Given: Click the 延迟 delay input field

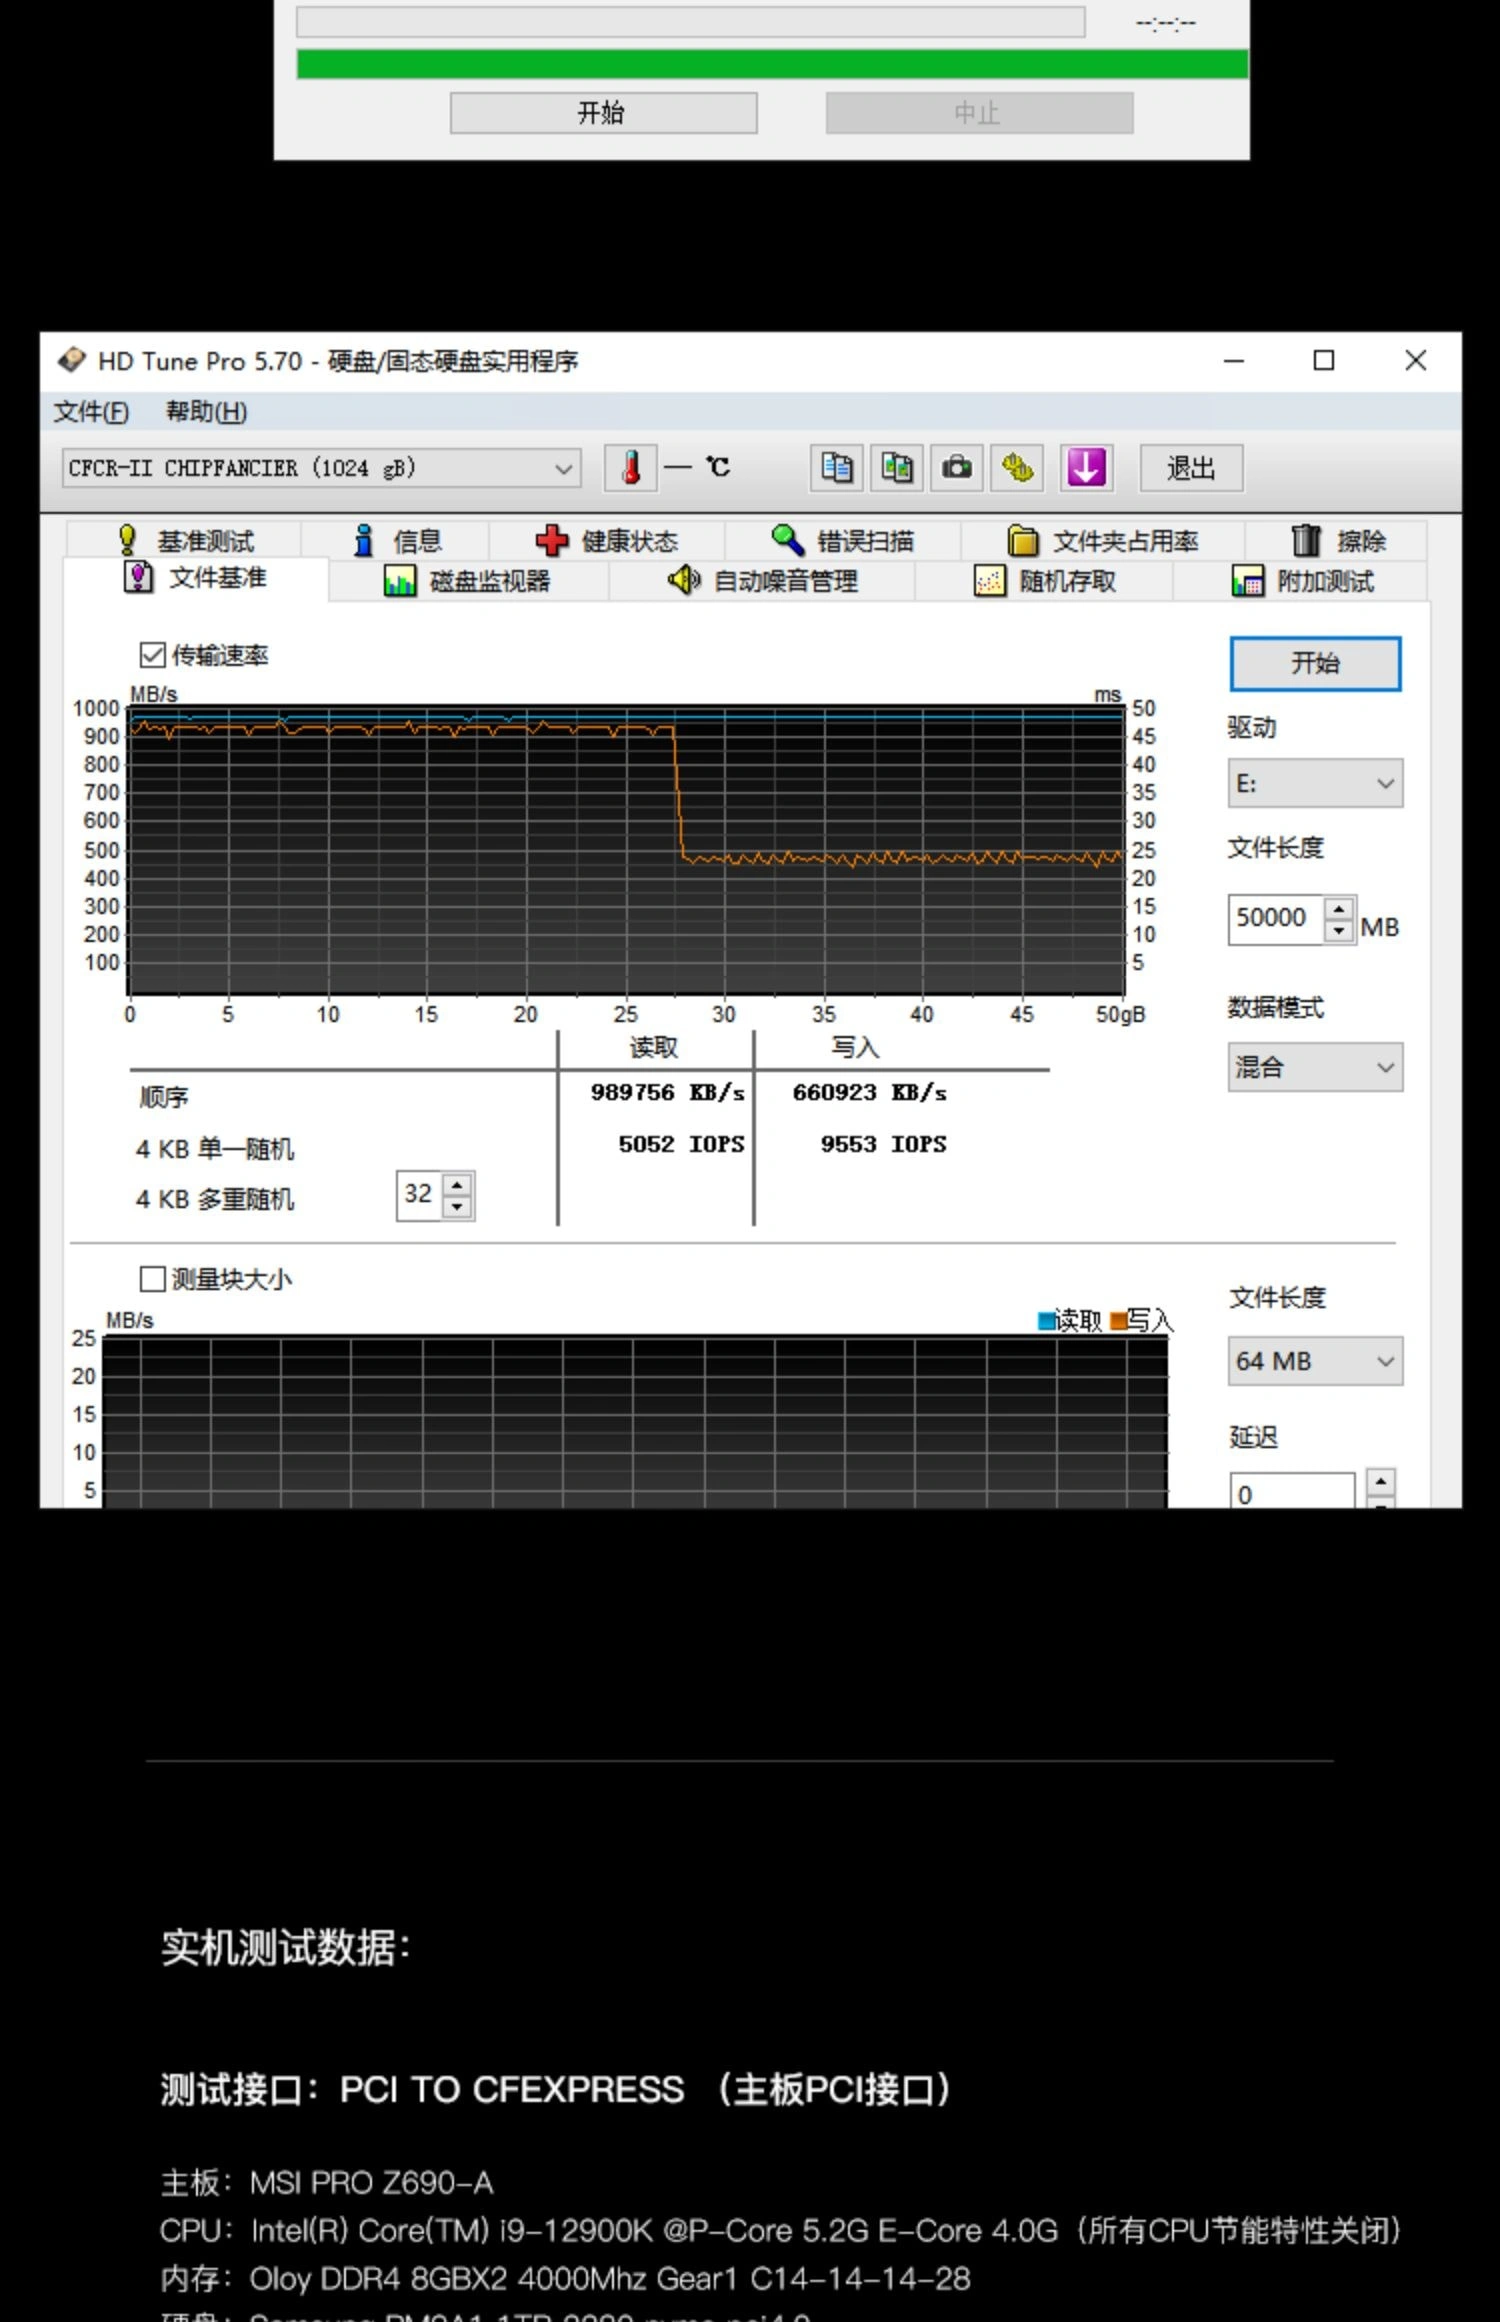Looking at the screenshot, I should pos(1291,1491).
